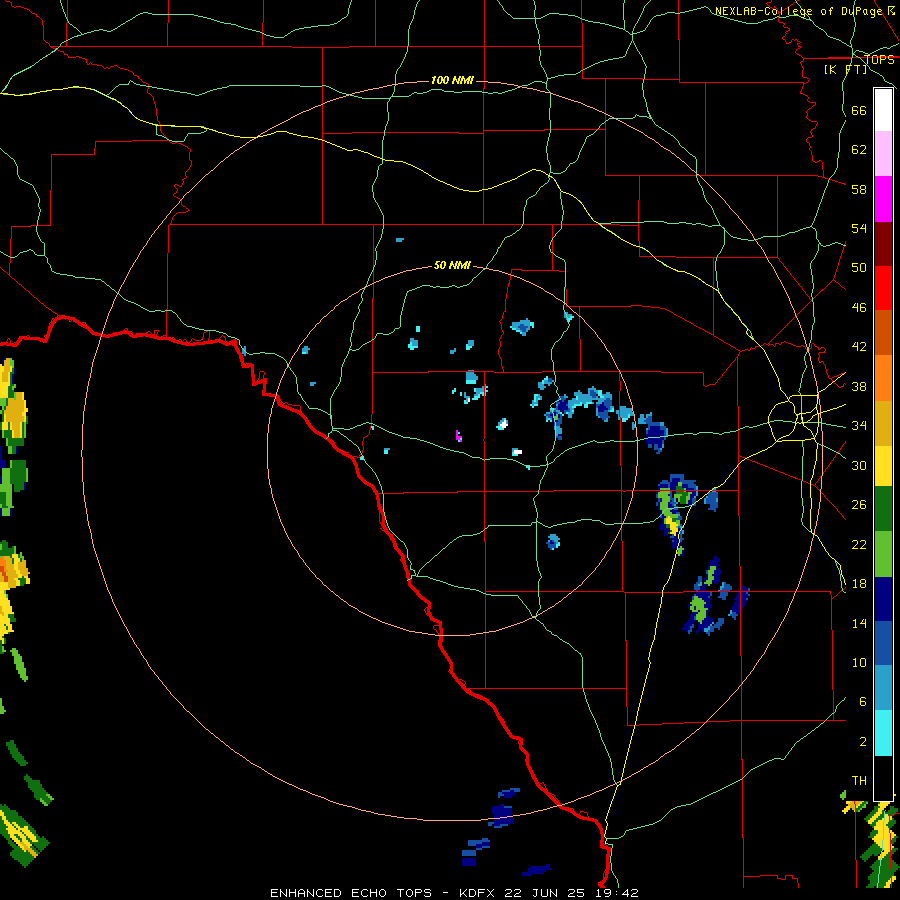Click the 62 legend value

tap(859, 150)
